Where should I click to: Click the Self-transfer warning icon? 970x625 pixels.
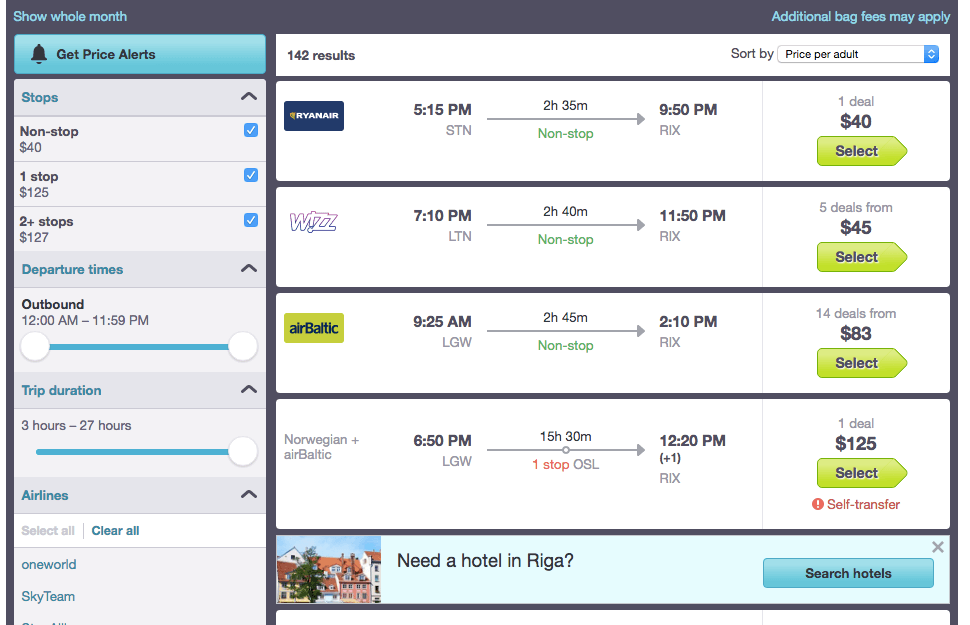(x=818, y=504)
